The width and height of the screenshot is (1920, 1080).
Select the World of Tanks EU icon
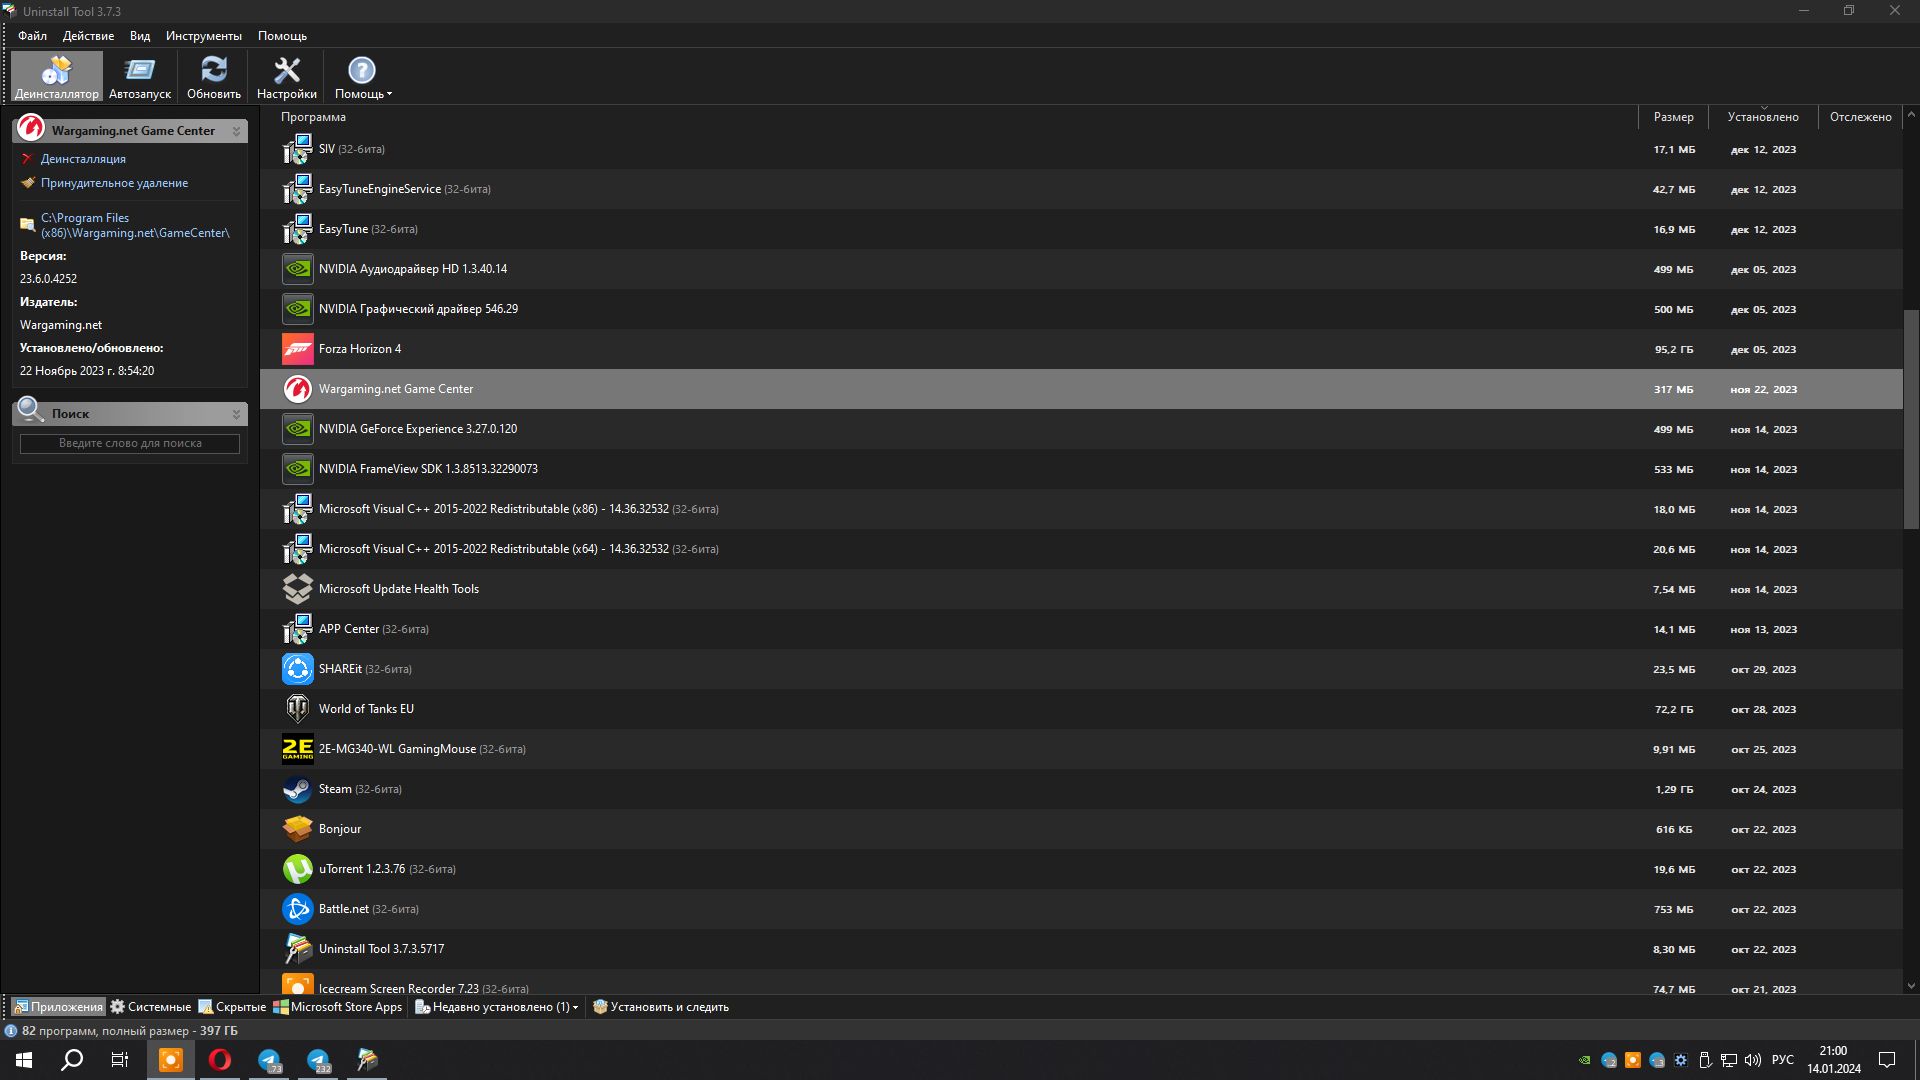point(297,709)
